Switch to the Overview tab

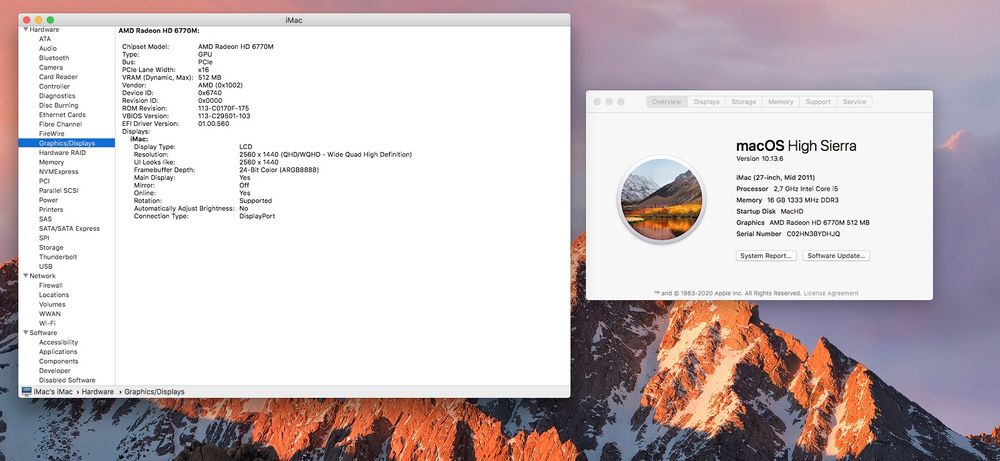point(666,102)
